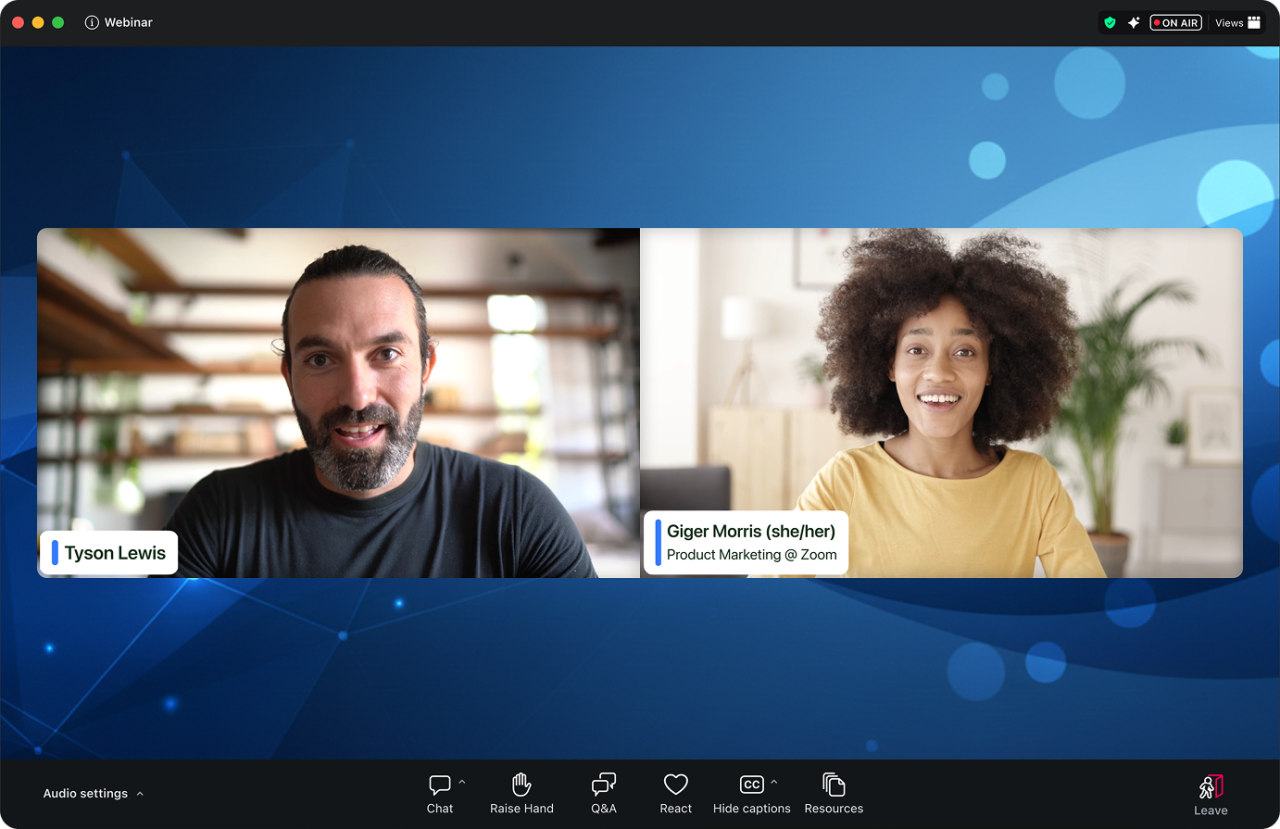This screenshot has height=829, width=1280.
Task: Open the Chat panel icon
Action: coord(440,785)
